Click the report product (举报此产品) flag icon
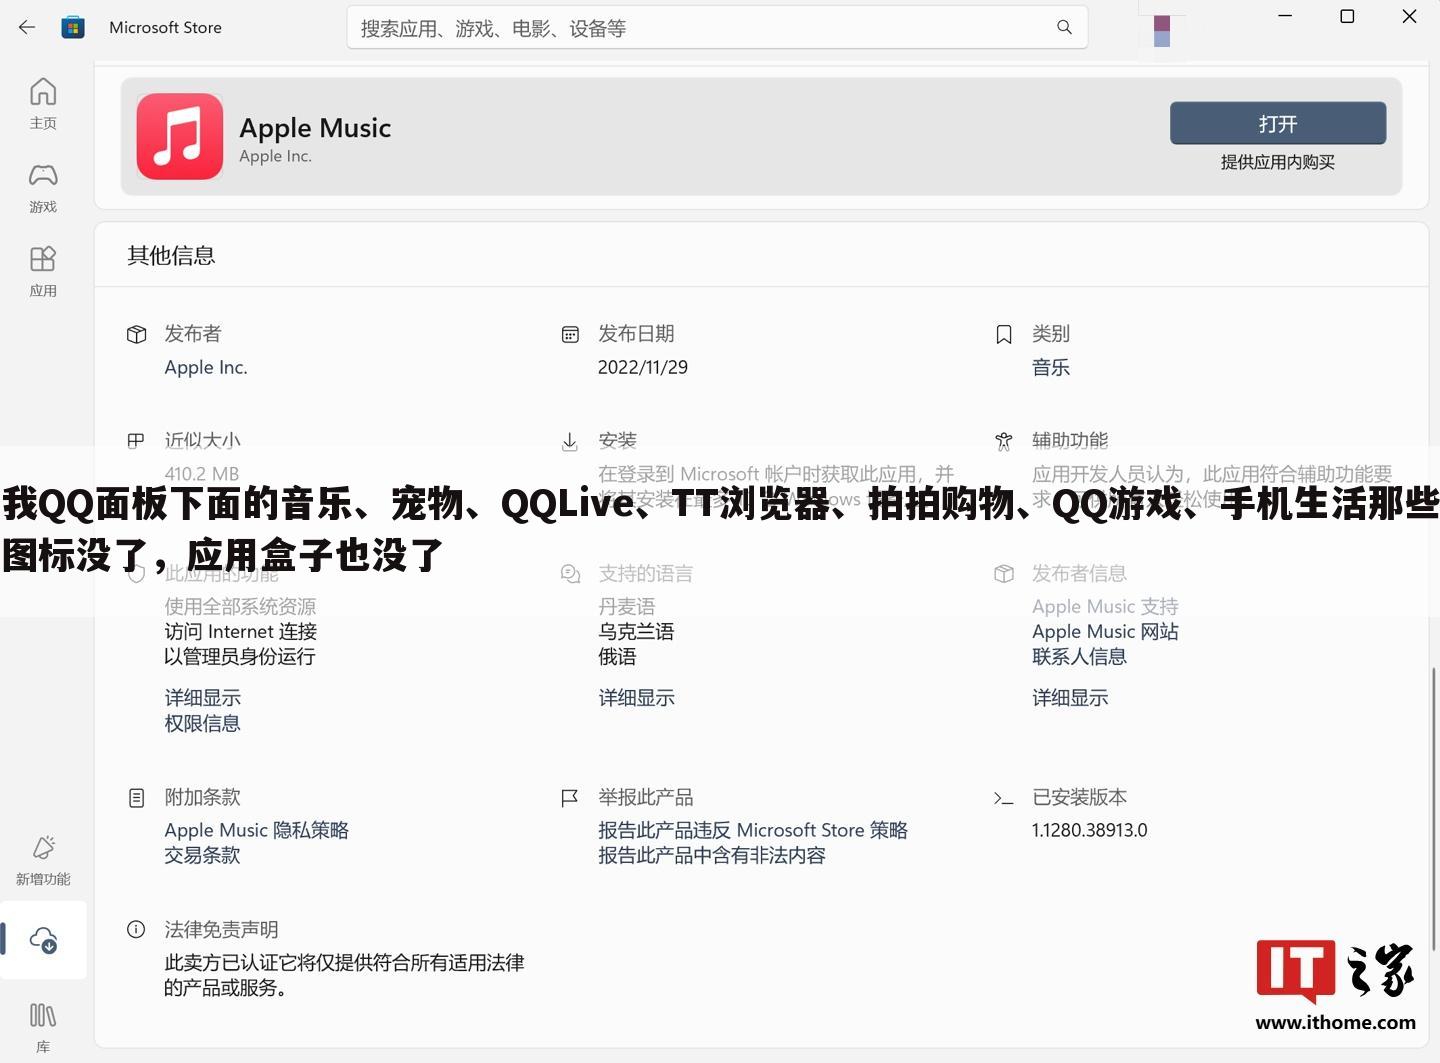The image size is (1440, 1063). [570, 798]
